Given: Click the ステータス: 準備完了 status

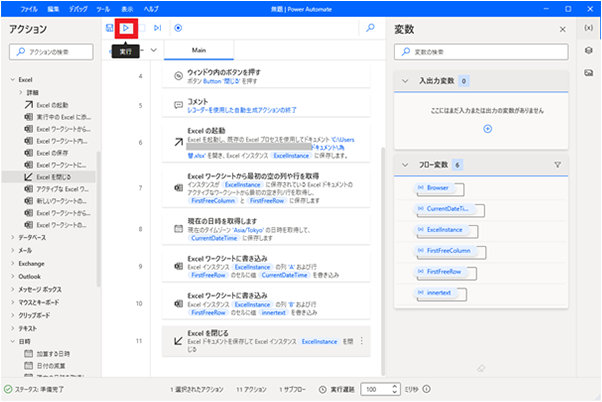Looking at the screenshot, I should [x=34, y=389].
